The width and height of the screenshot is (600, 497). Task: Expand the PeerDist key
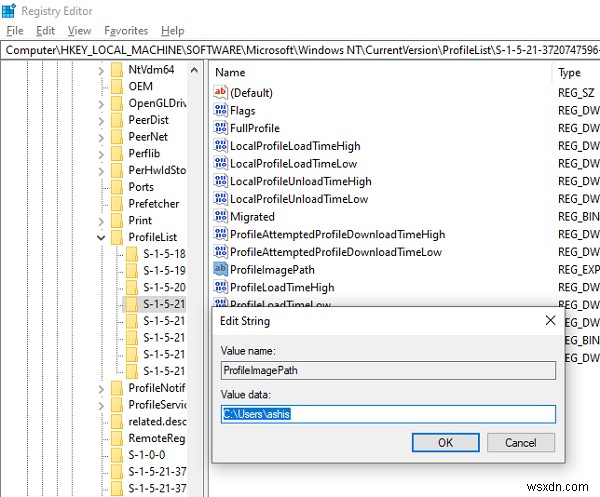101,121
